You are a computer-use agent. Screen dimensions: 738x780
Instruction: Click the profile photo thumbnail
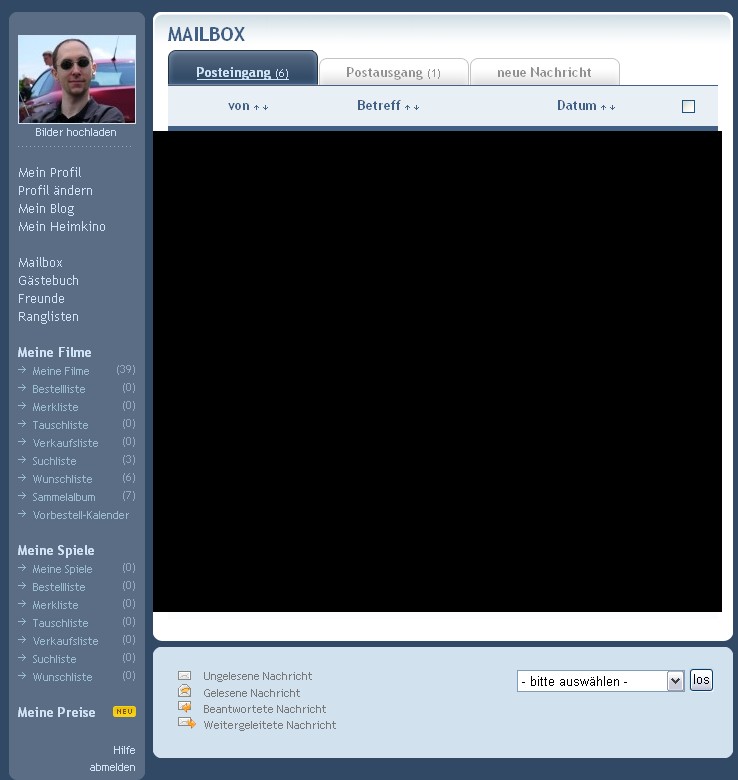77,79
